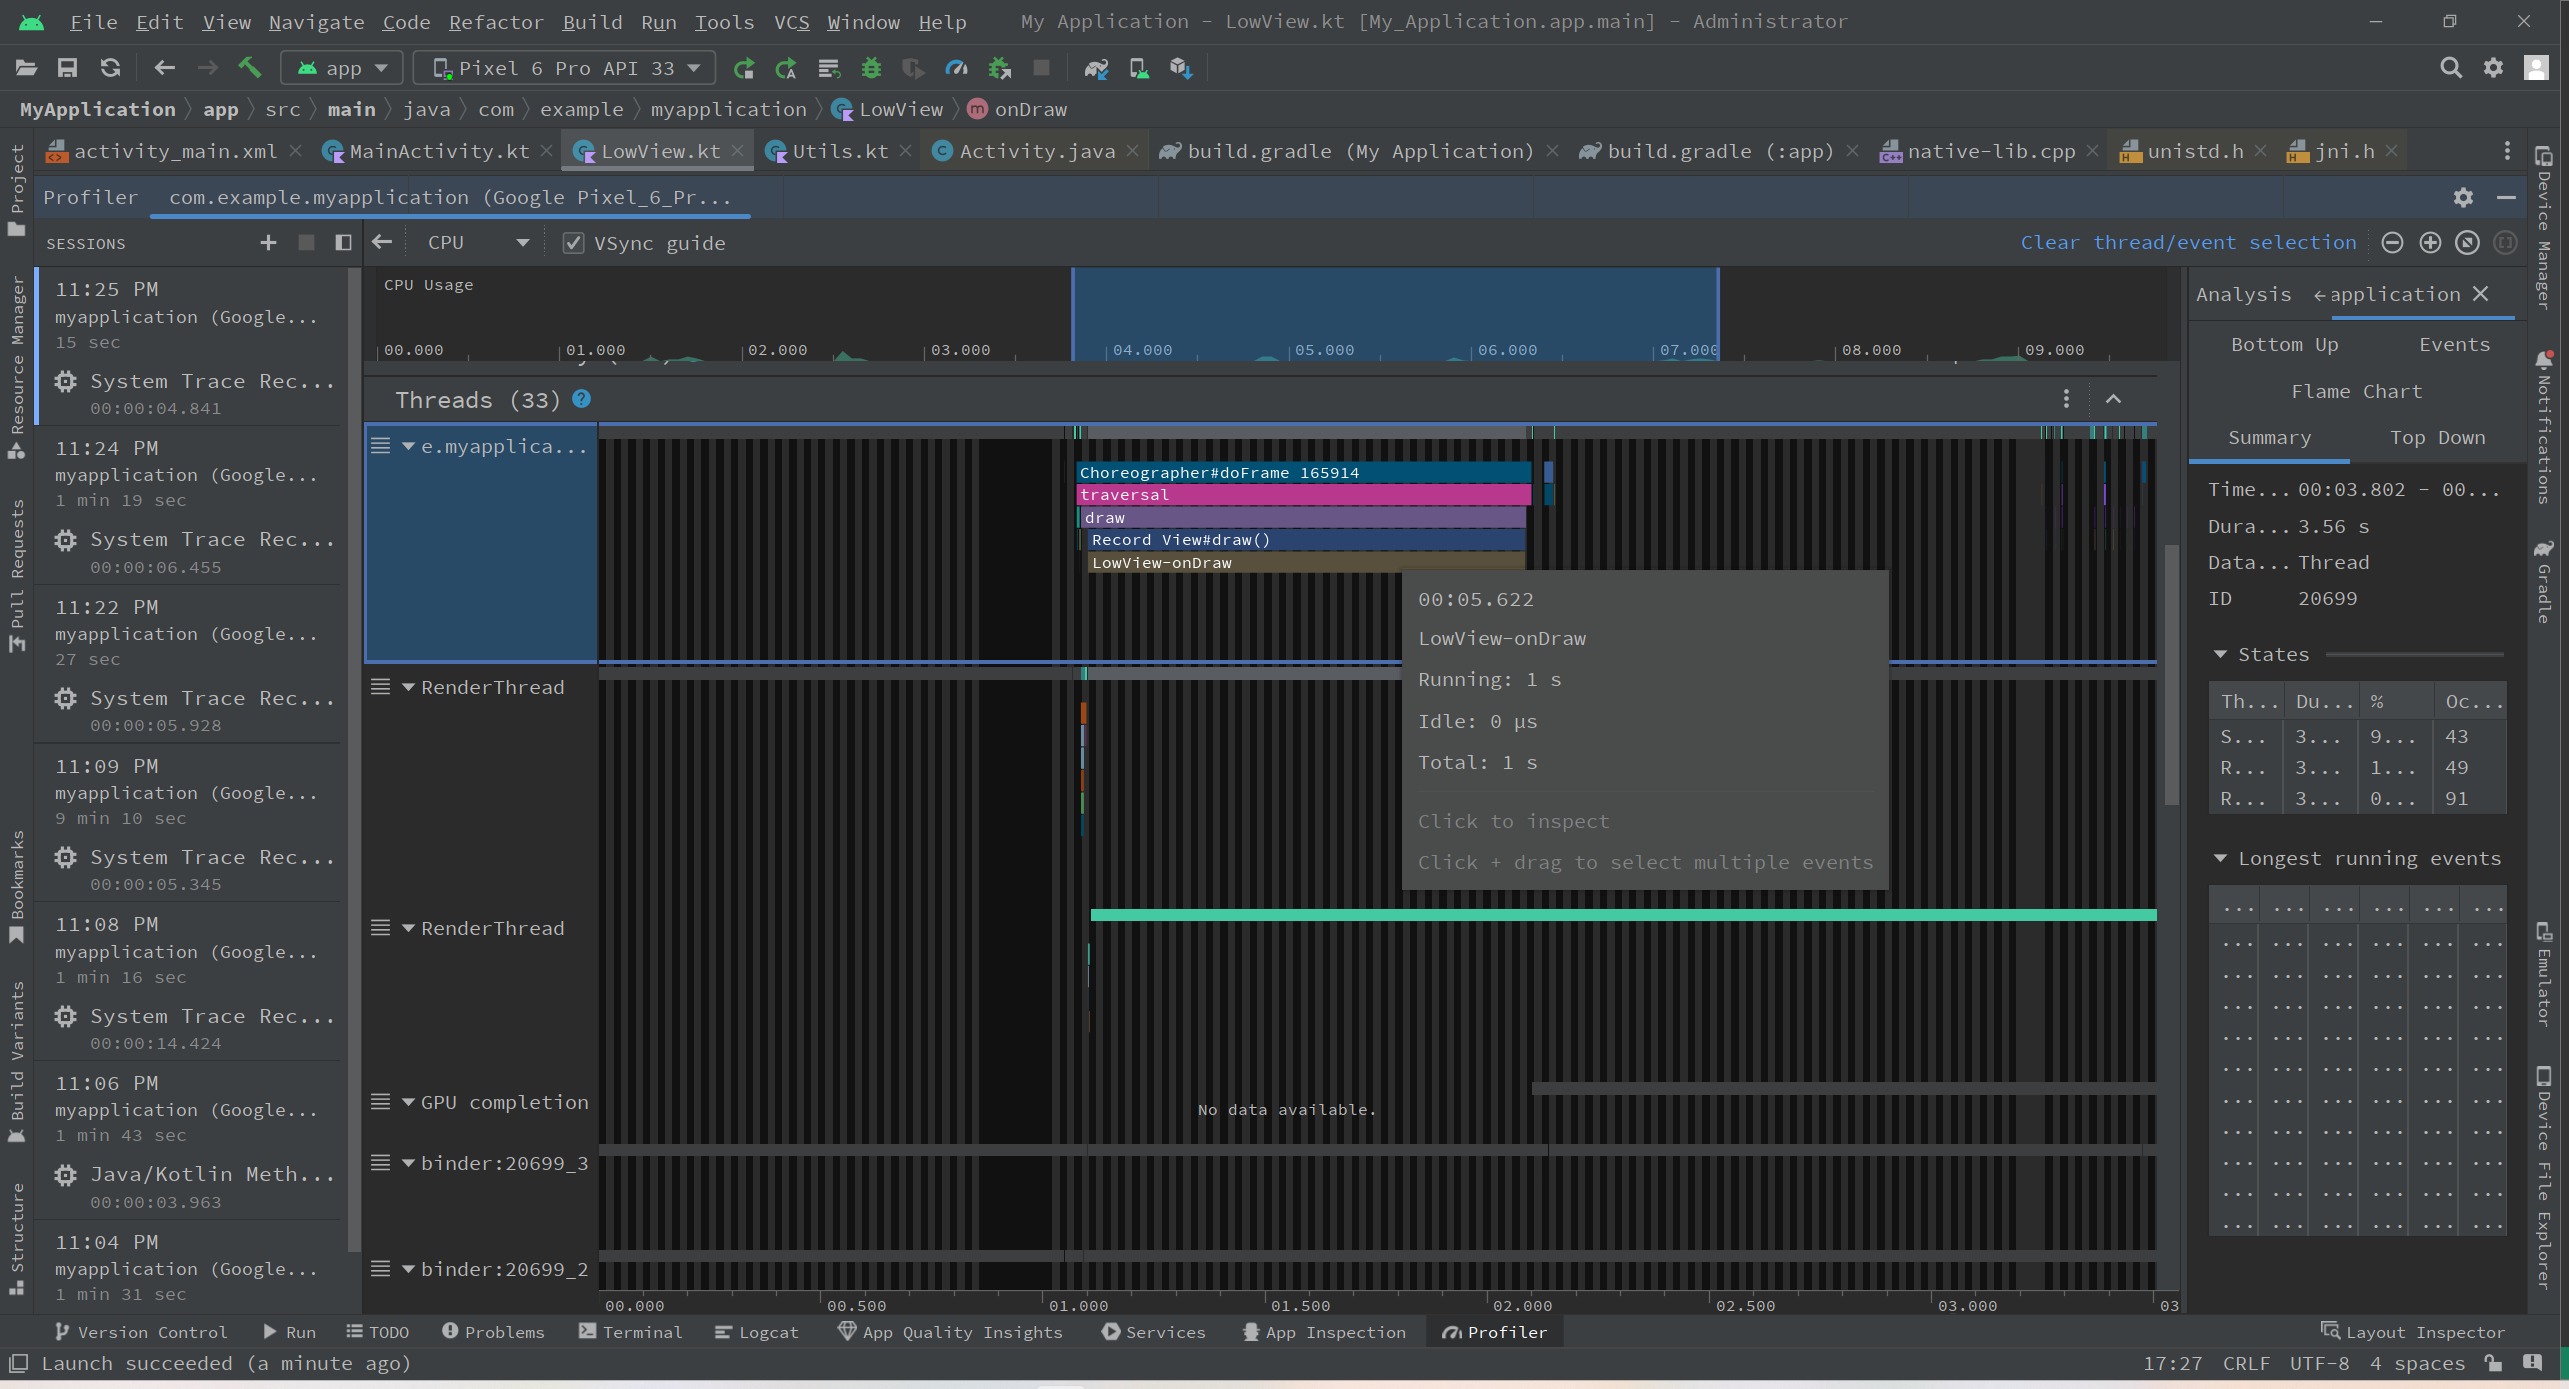Open IDE settings gear in top toolbar
Image resolution: width=2569 pixels, height=1389 pixels.
[x=2493, y=68]
